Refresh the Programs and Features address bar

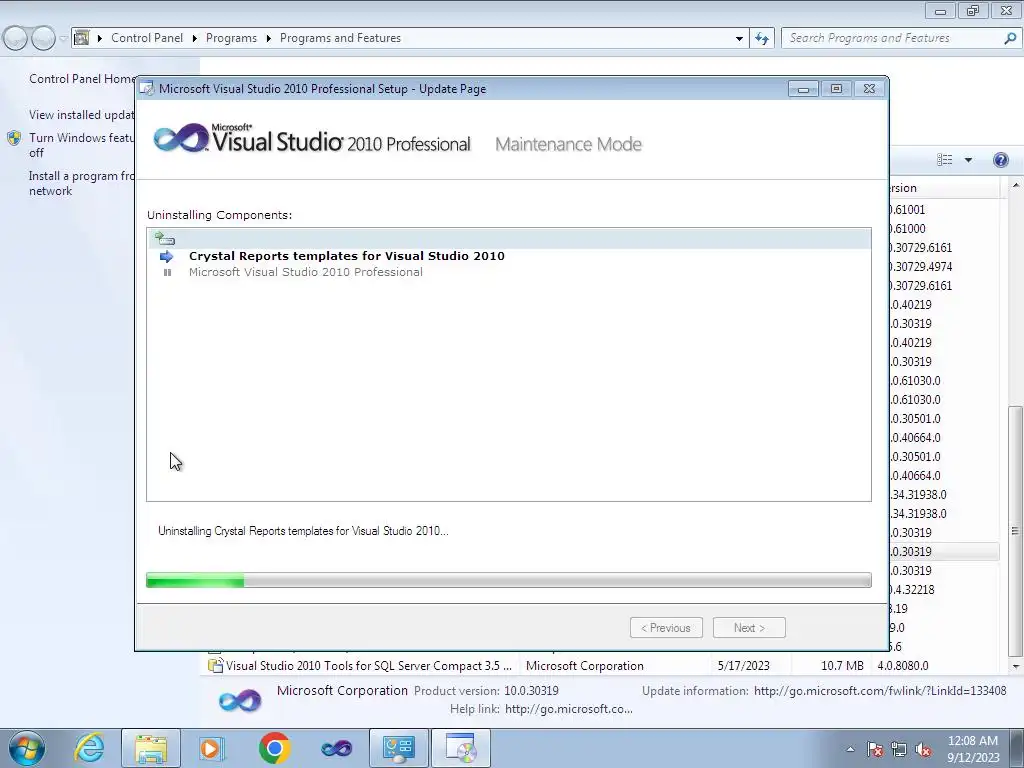(x=761, y=39)
